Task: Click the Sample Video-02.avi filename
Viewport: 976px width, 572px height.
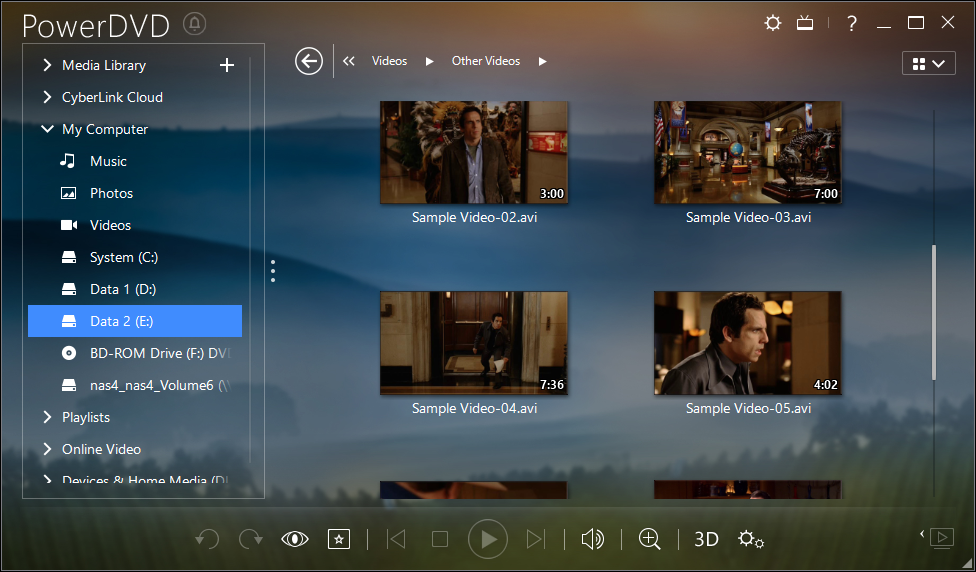Action: coord(474,218)
